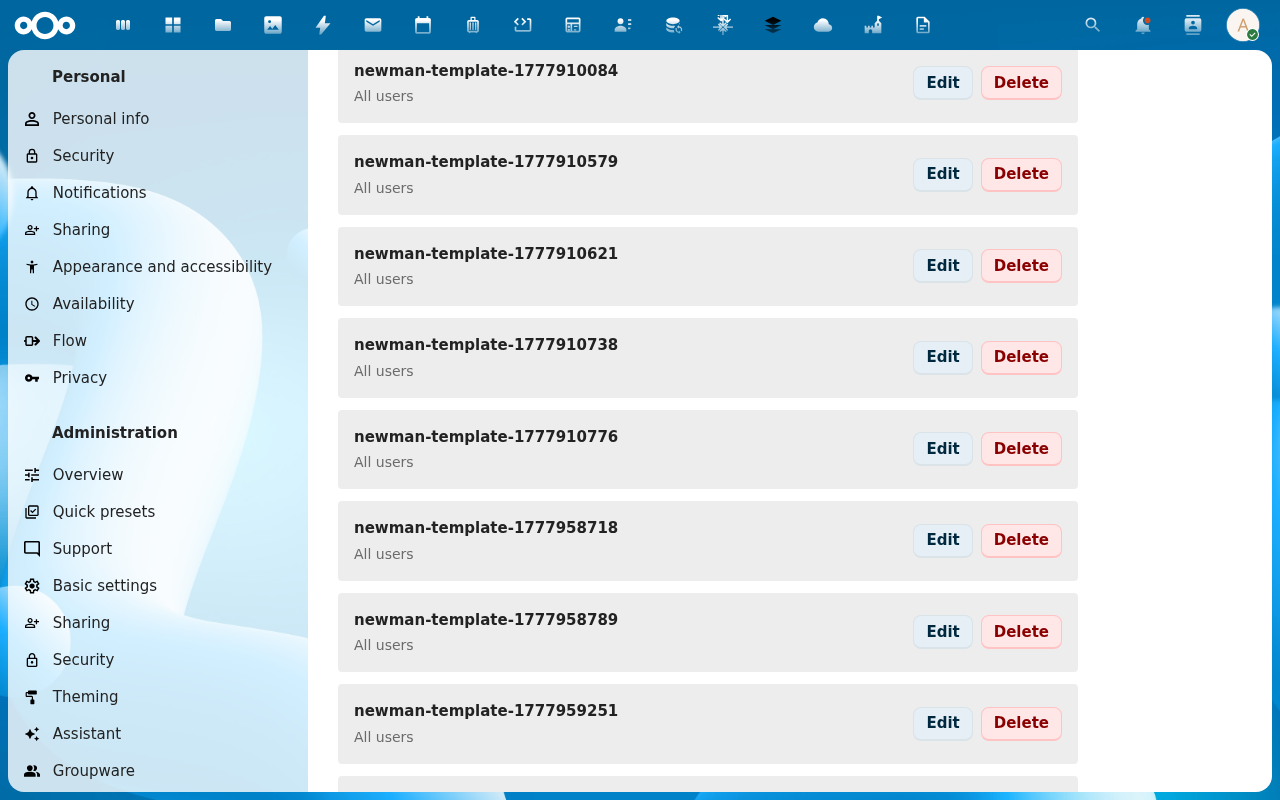Open the user avatar menu
The image size is (1280, 800).
1243,25
